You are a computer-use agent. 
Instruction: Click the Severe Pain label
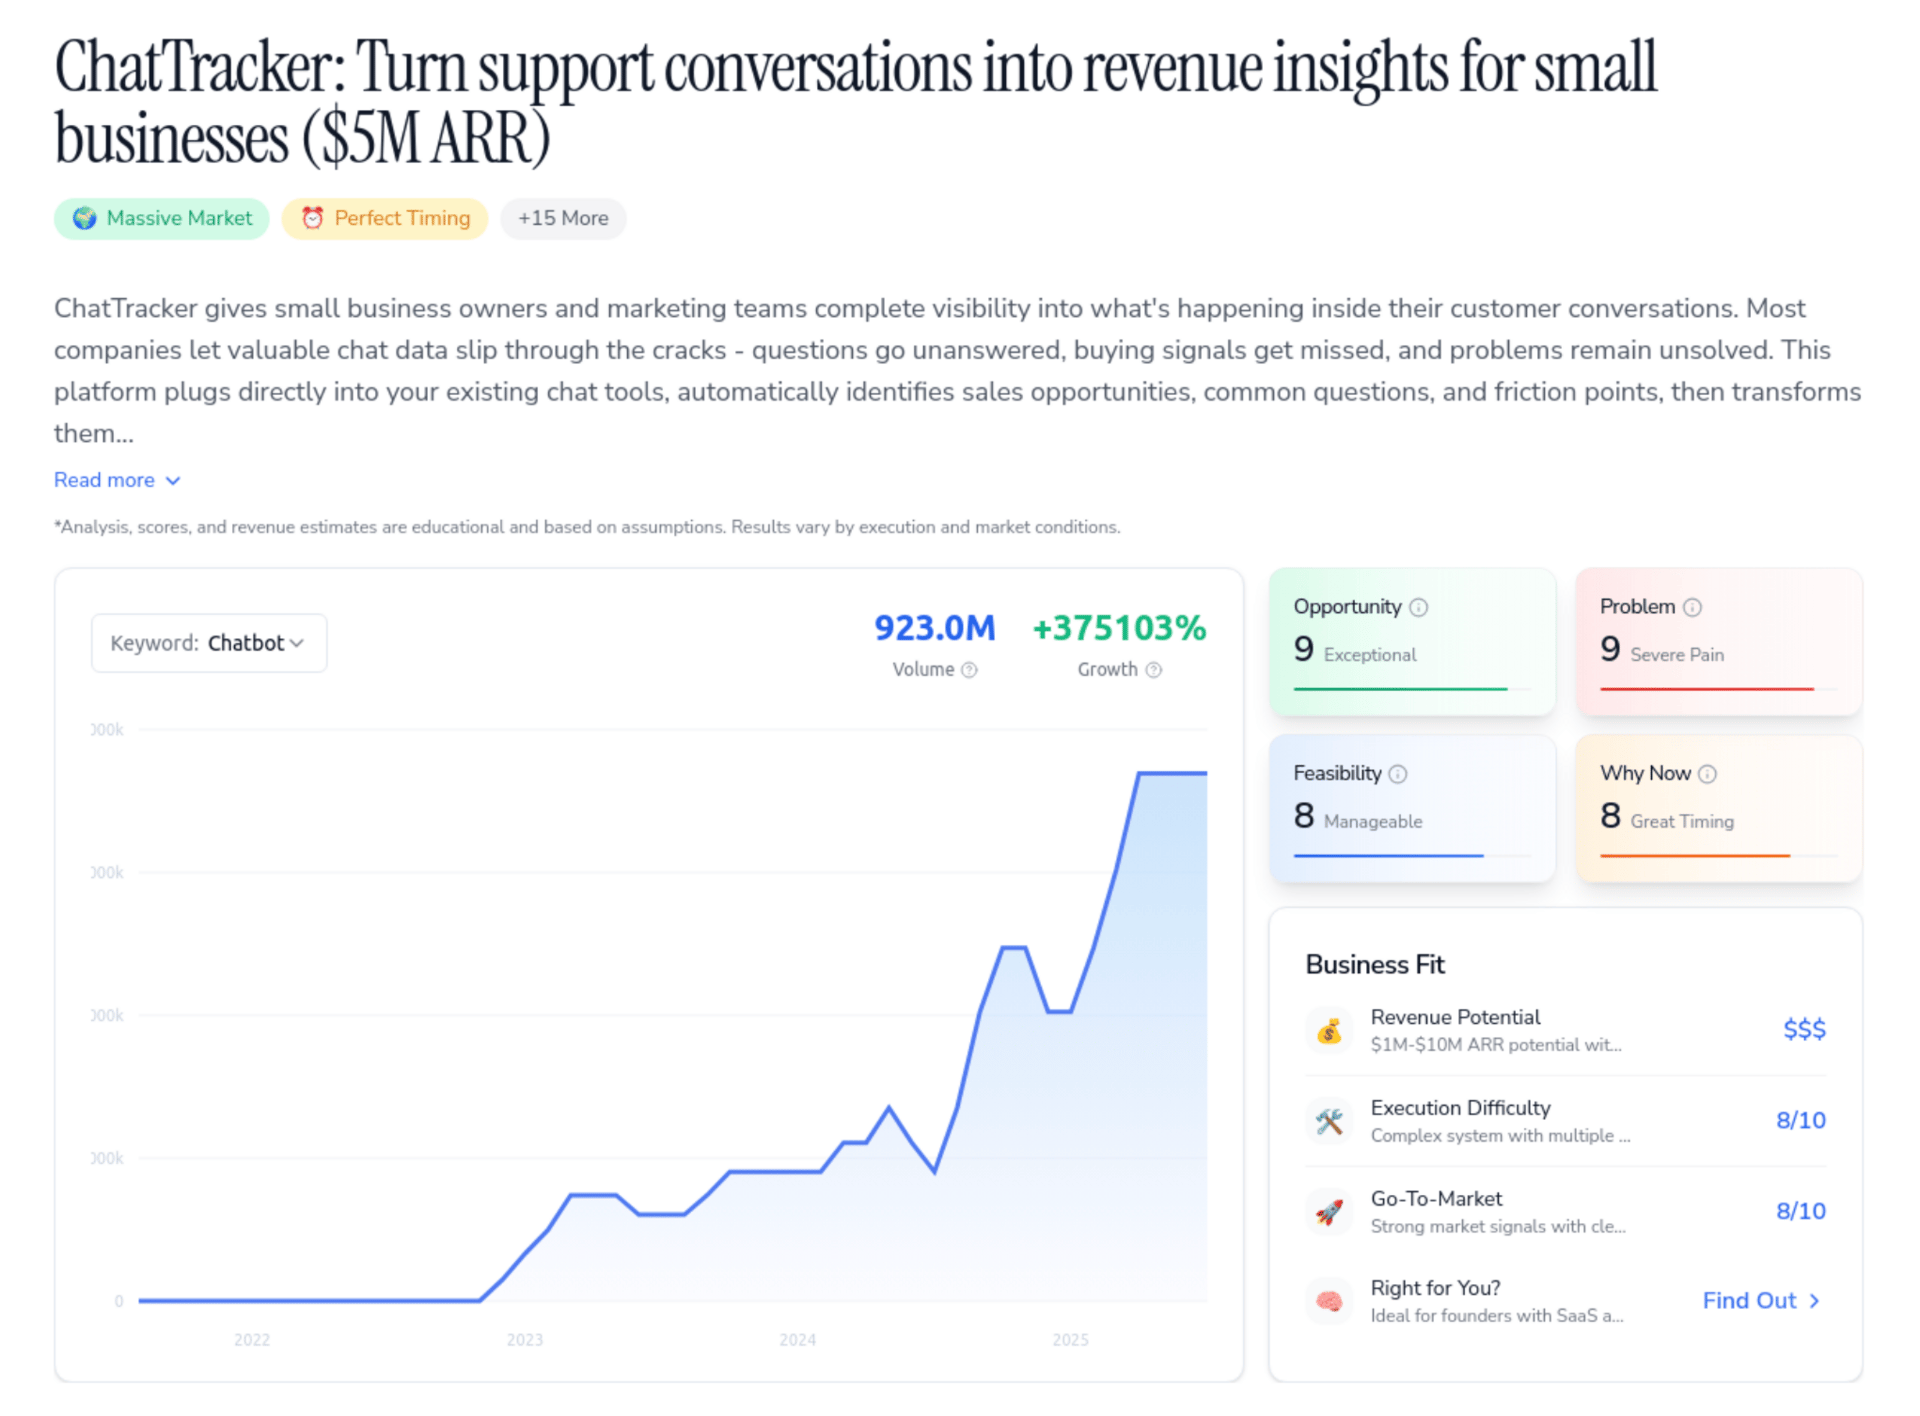point(1677,655)
